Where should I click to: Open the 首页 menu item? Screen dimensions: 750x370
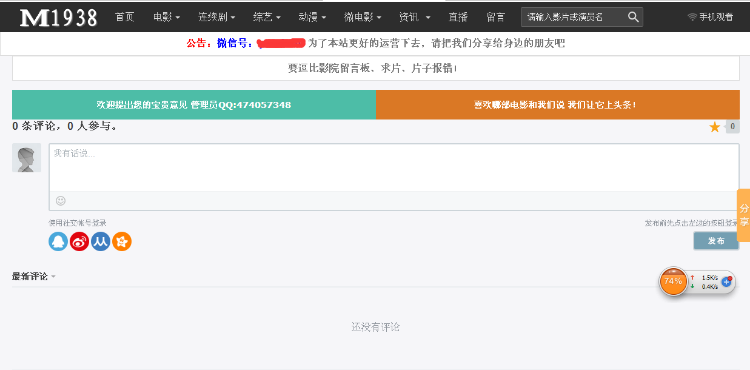point(125,17)
